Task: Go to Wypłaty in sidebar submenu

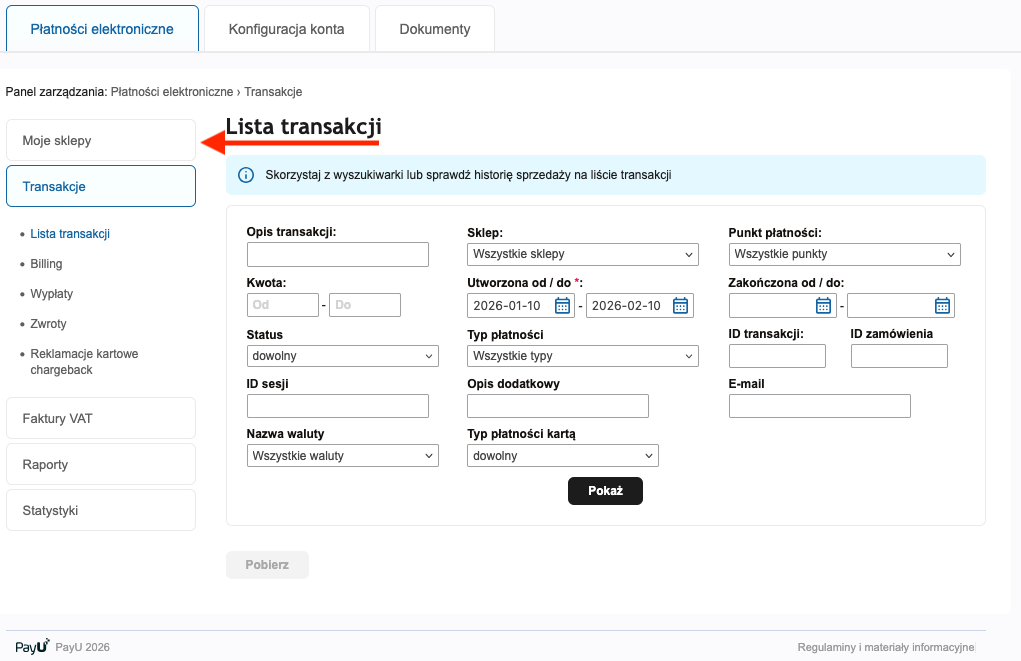Action: (x=51, y=294)
